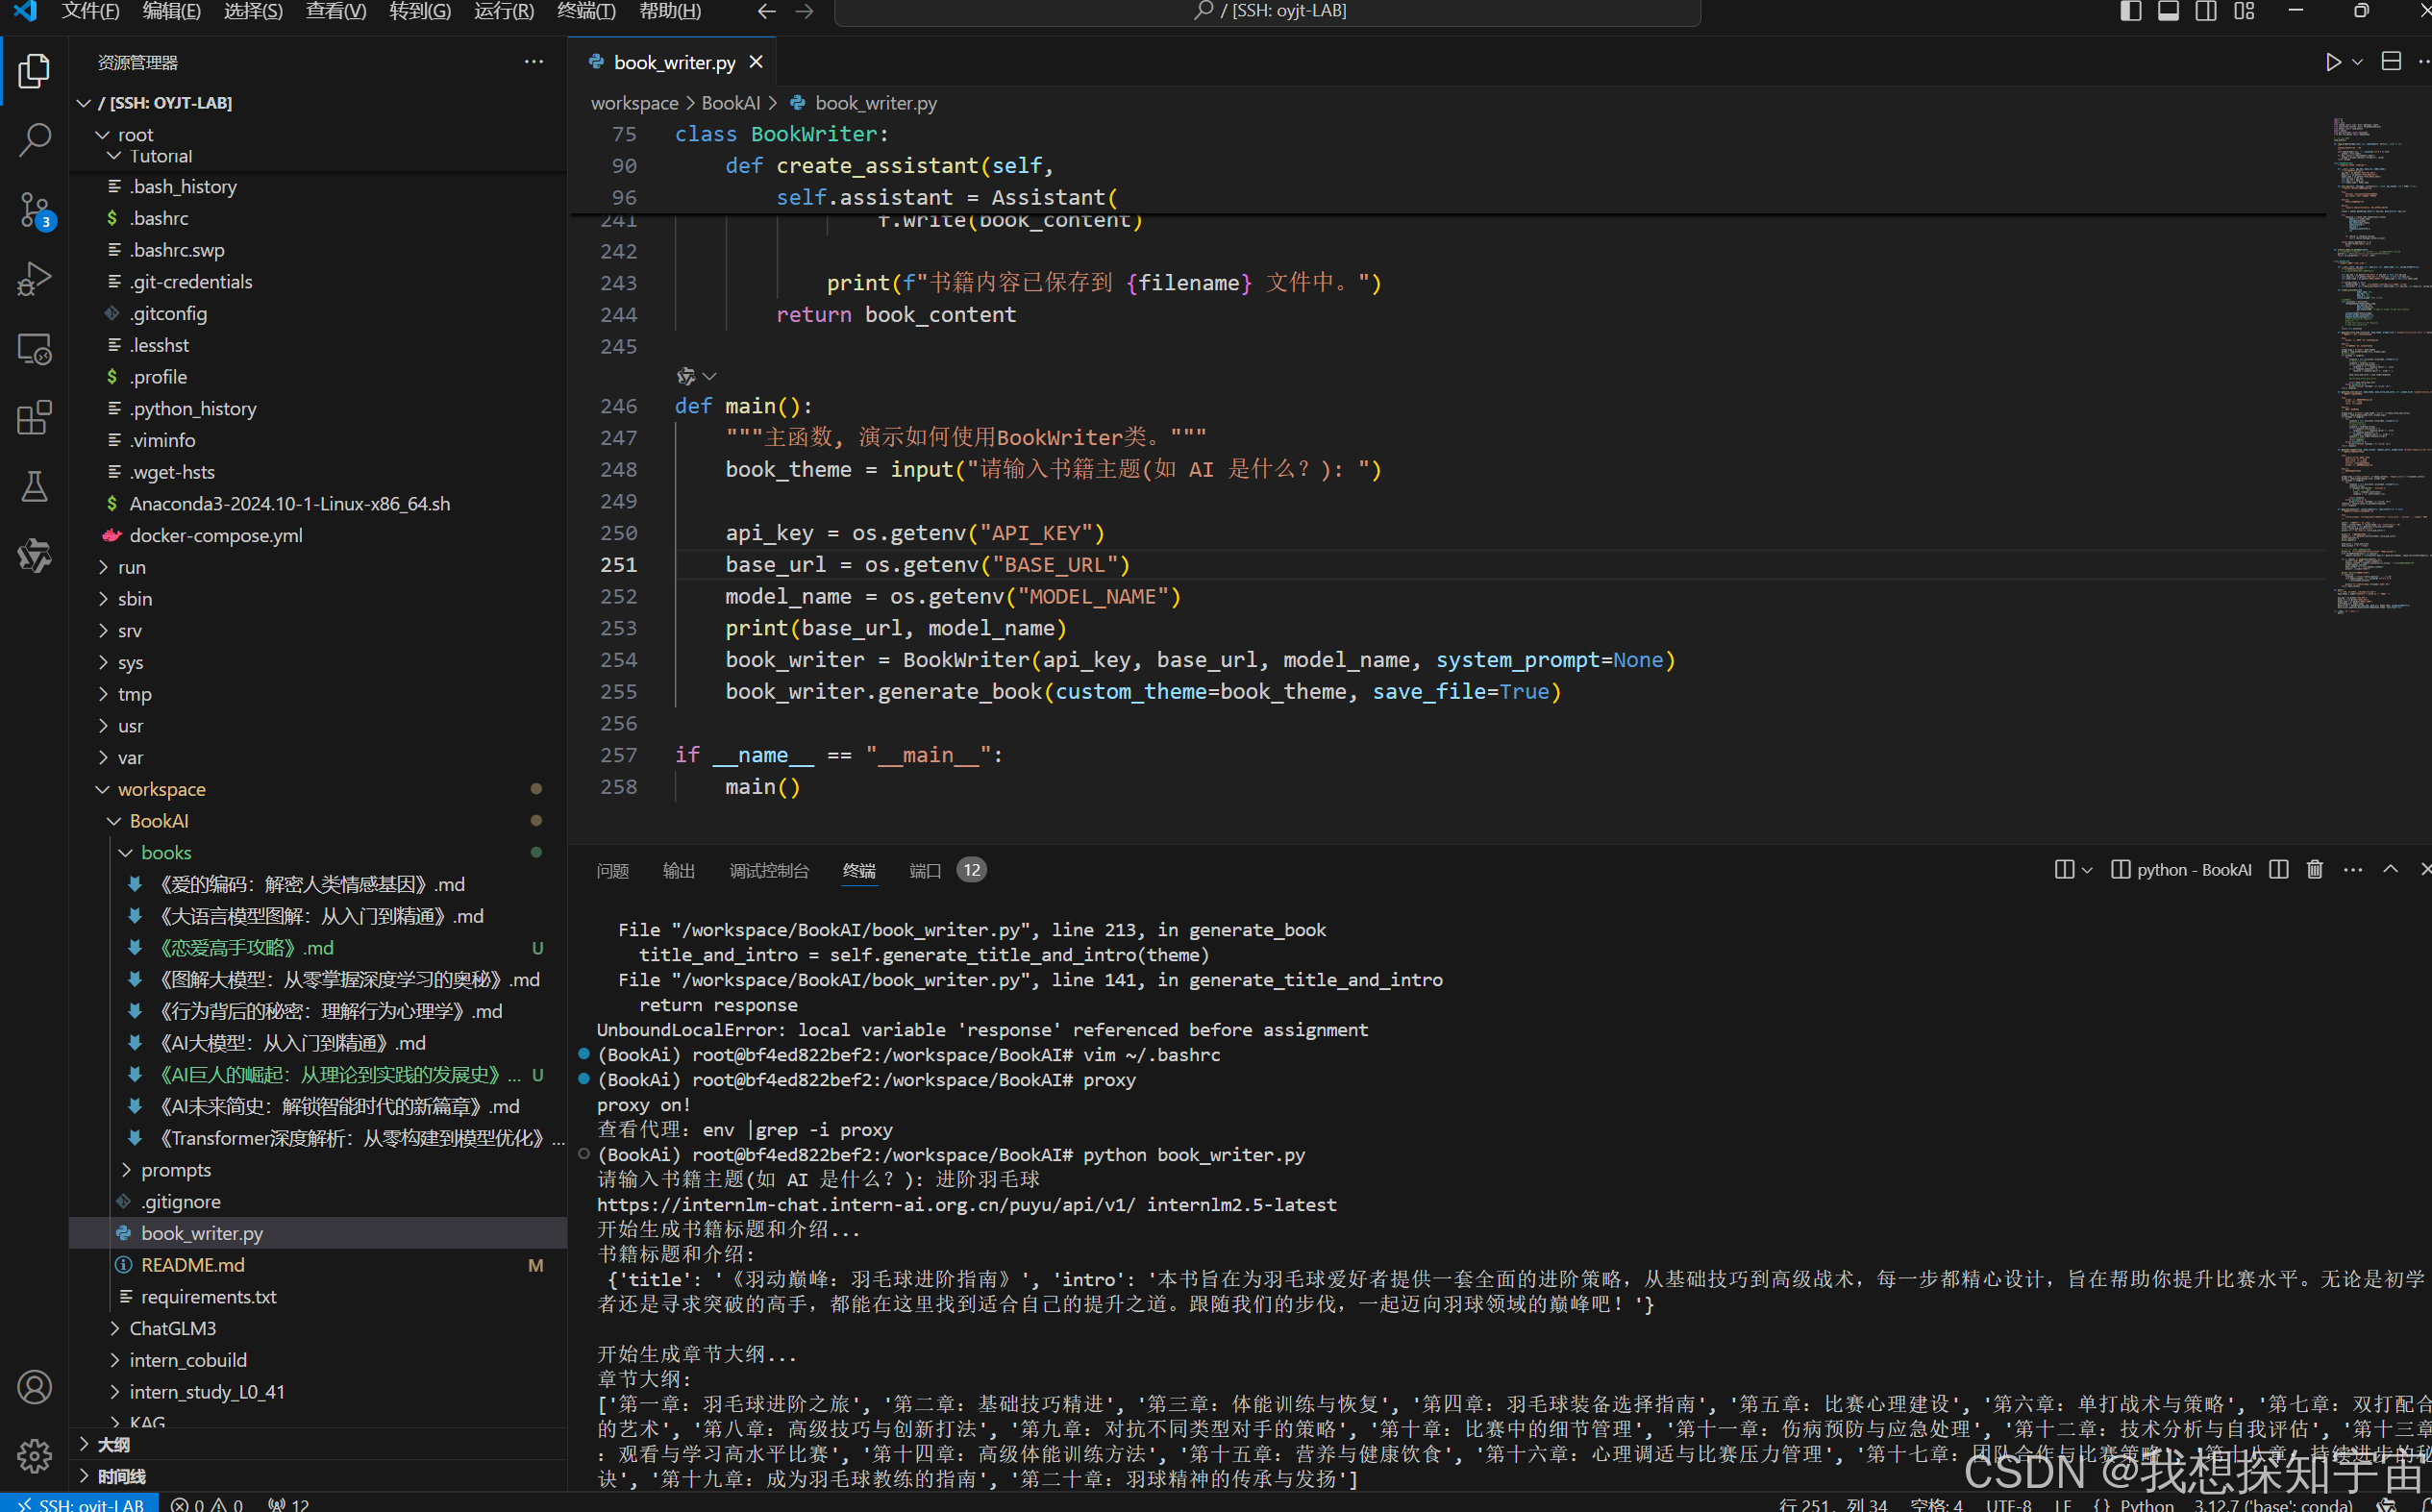Image resolution: width=2432 pixels, height=1512 pixels.
Task: Customize the editor layout
Action: (x=2244, y=11)
